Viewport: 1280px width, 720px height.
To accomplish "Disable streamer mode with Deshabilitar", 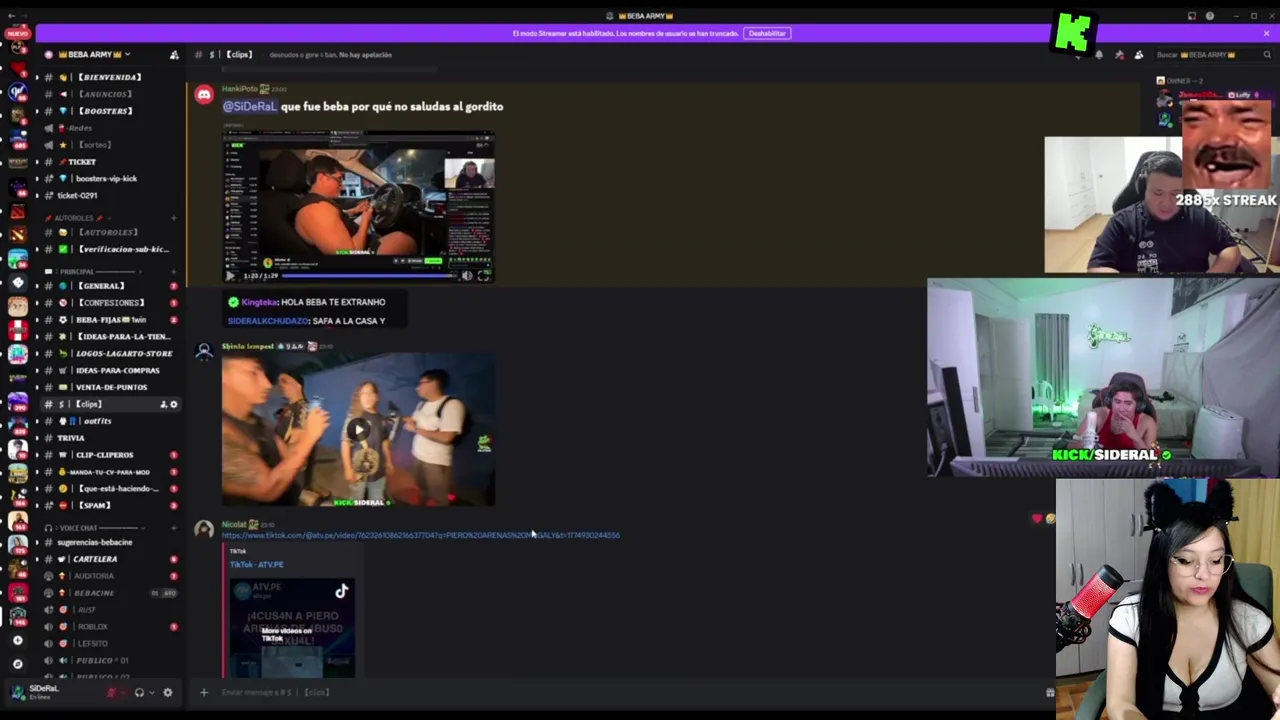I will coord(767,33).
